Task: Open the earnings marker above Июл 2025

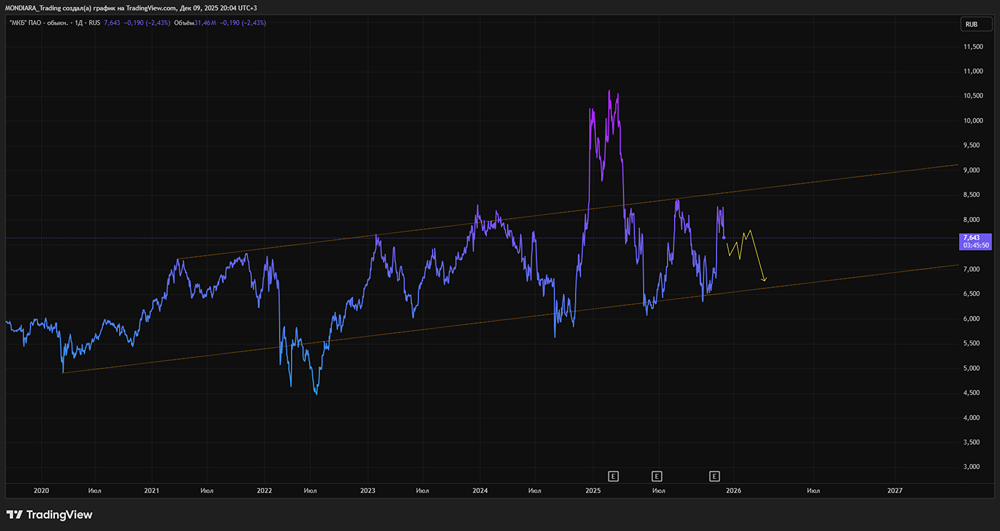Action: (x=657, y=476)
